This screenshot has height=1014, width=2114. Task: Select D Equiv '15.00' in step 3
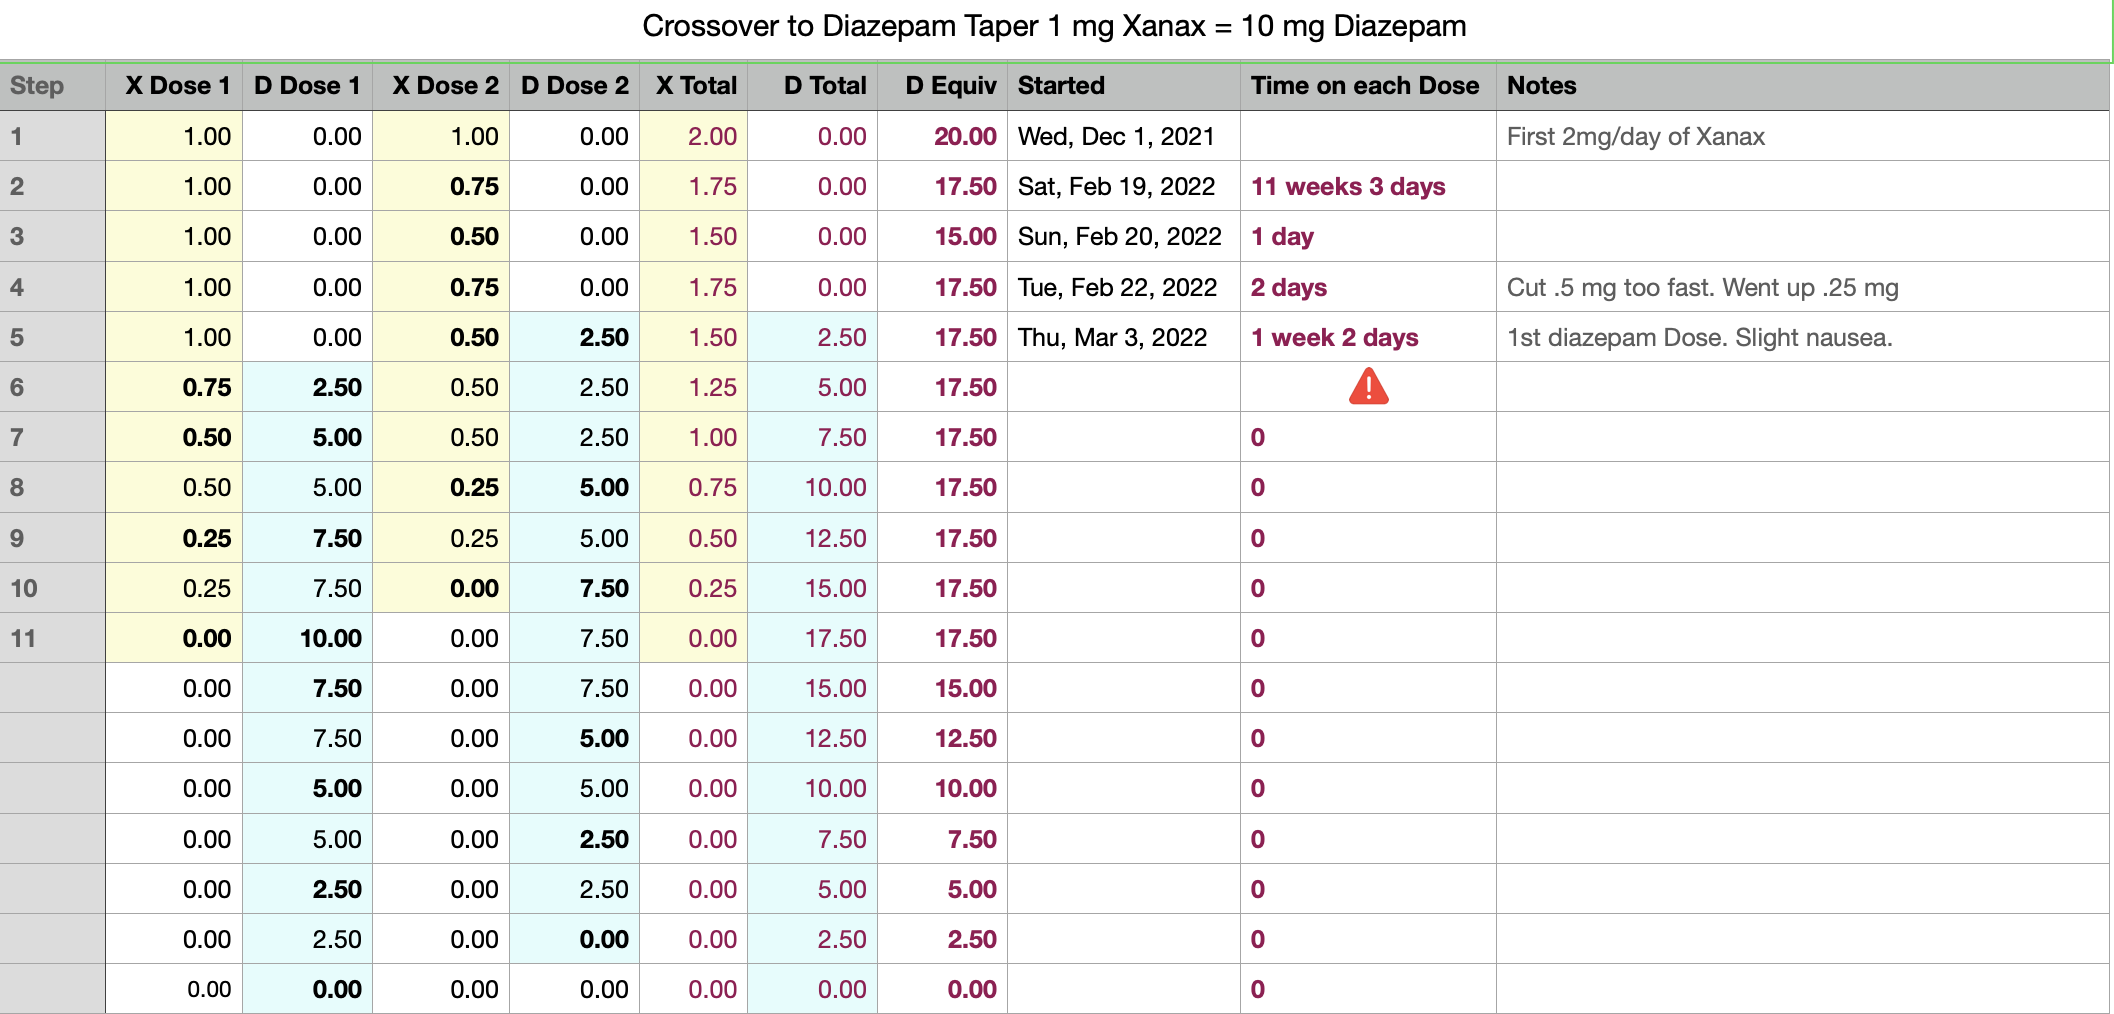pos(942,236)
